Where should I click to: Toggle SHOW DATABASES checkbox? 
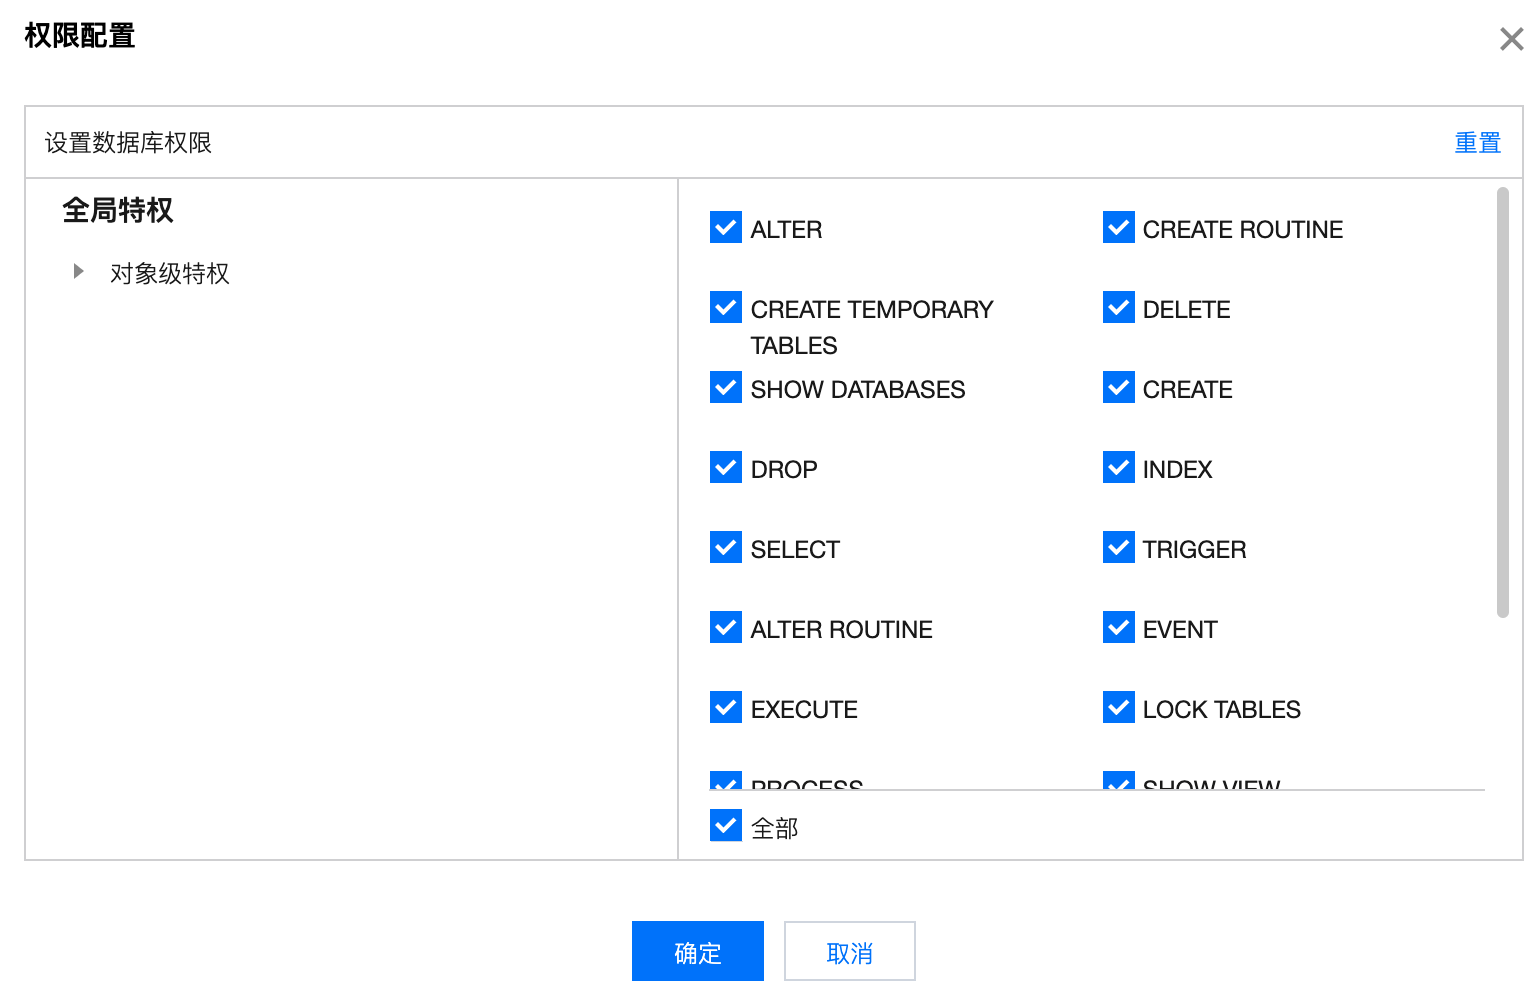(726, 388)
